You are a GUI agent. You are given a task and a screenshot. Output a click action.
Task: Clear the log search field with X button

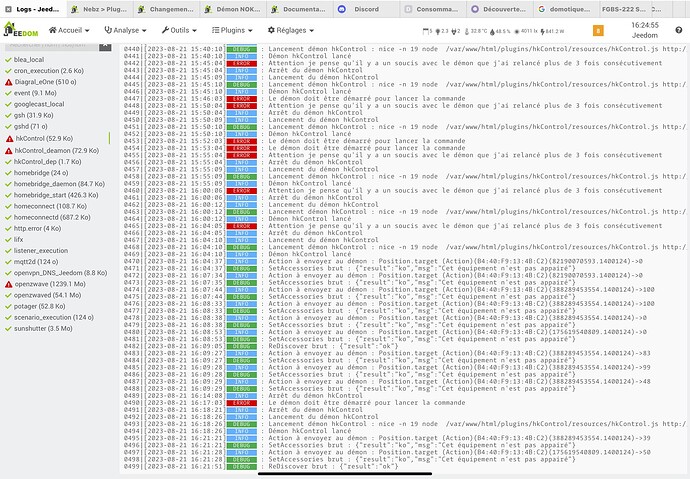[105, 46]
